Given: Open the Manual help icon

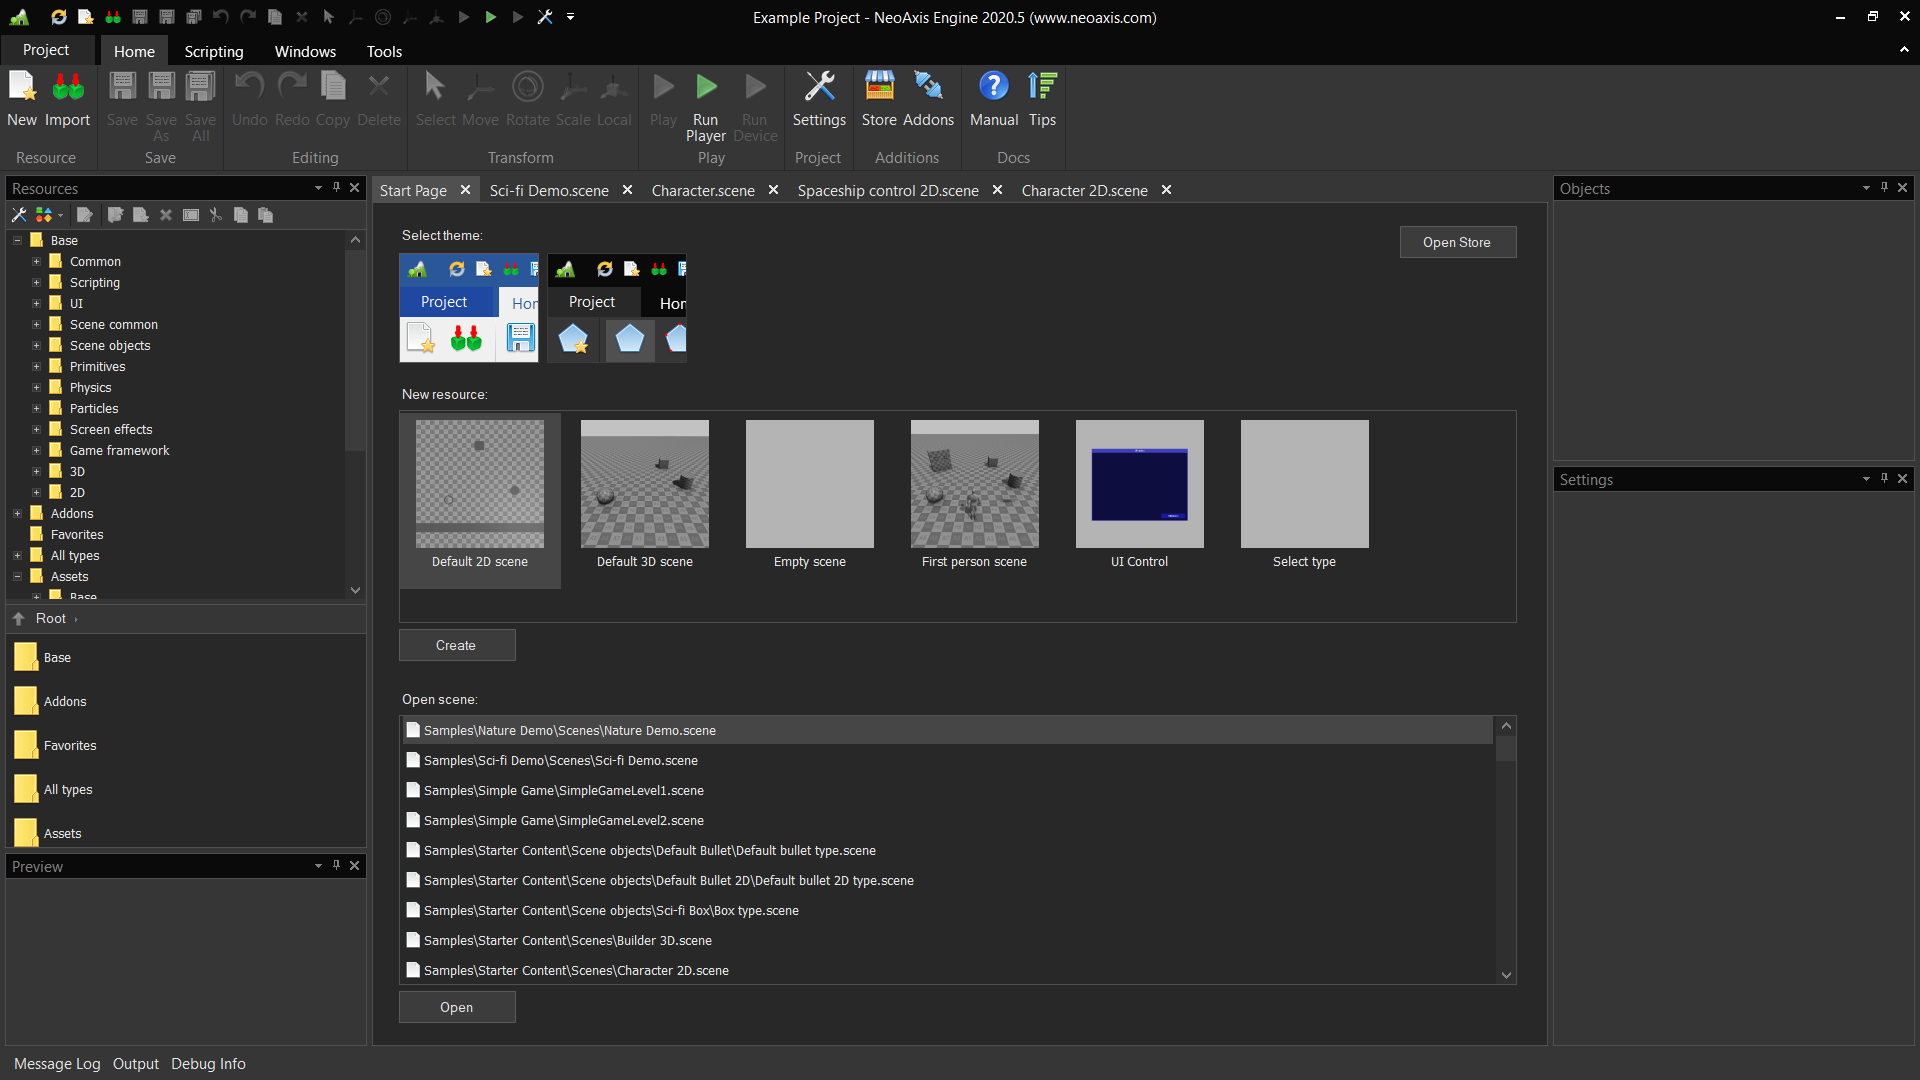Looking at the screenshot, I should [x=993, y=88].
